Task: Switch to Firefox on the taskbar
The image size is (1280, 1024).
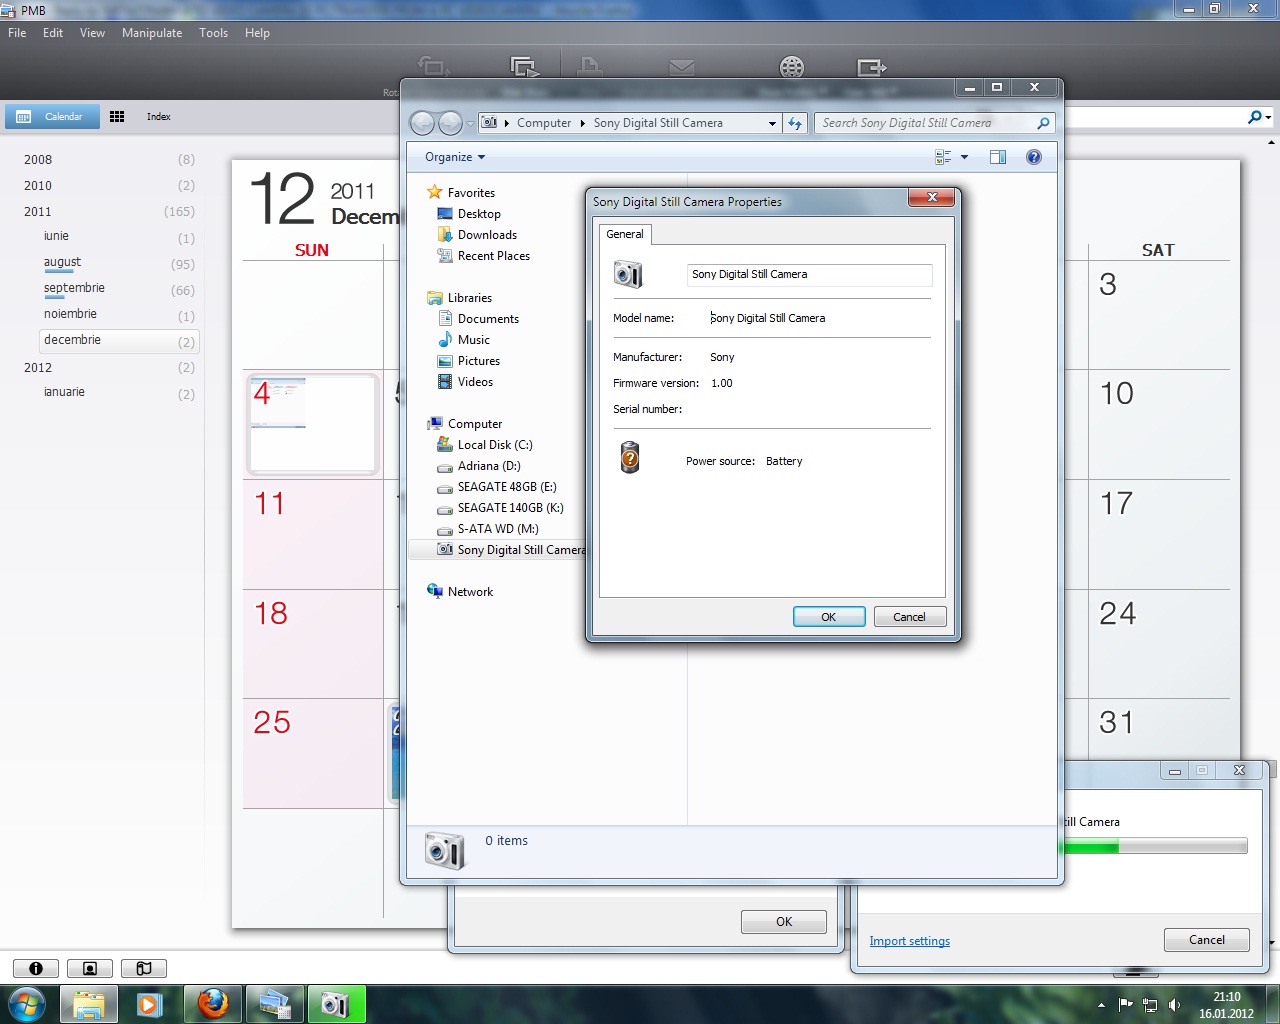Action: coord(212,1004)
